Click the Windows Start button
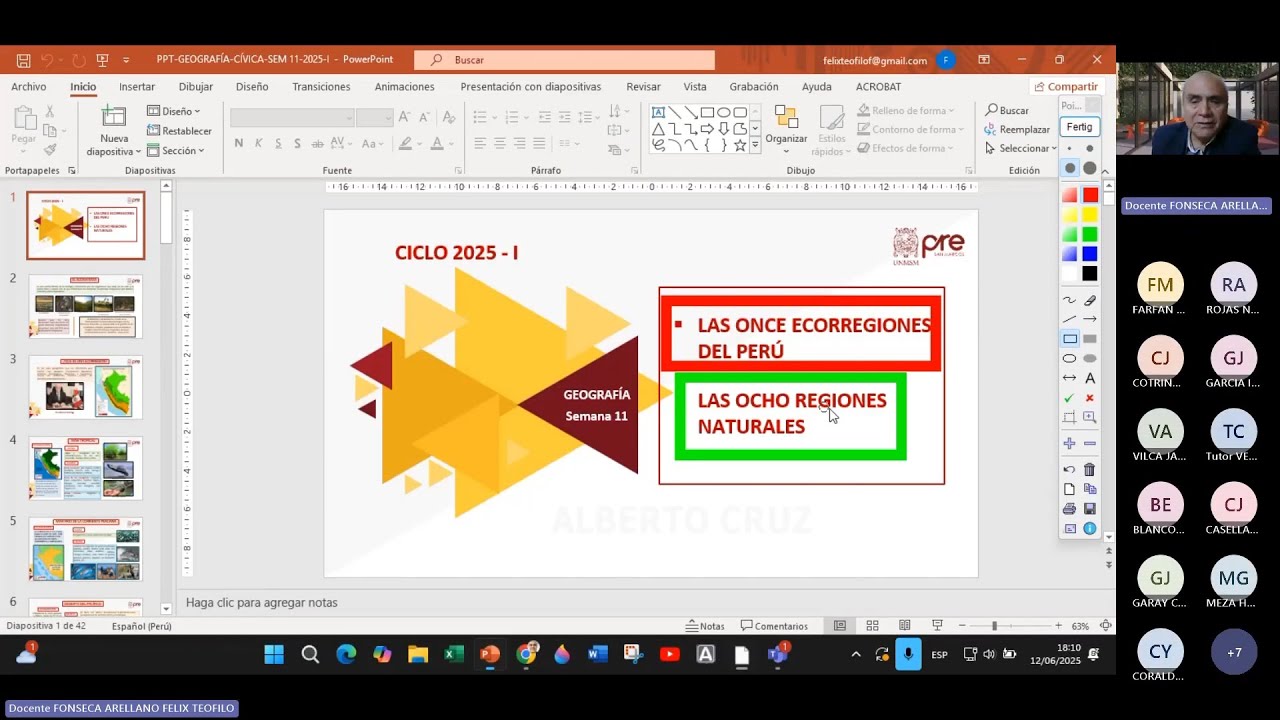Viewport: 1280px width, 720px height. [x=274, y=654]
